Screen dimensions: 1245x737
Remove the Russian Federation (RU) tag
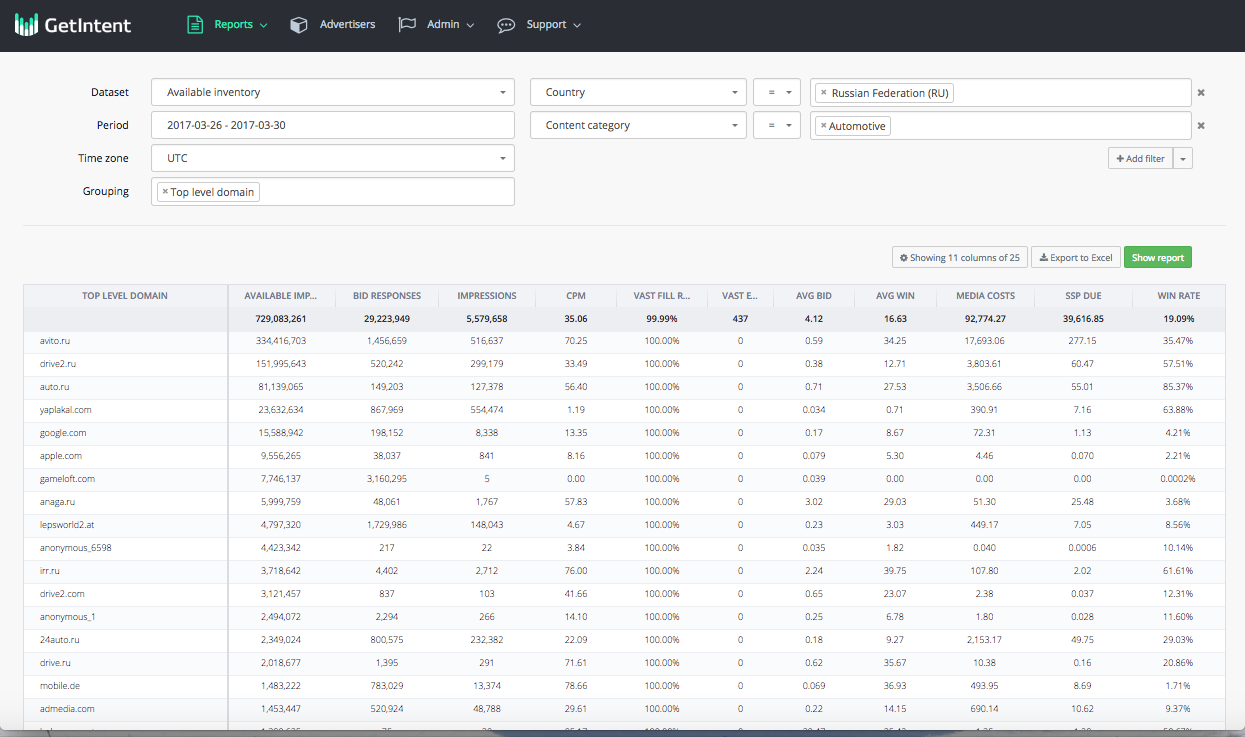pyautogui.click(x=823, y=93)
